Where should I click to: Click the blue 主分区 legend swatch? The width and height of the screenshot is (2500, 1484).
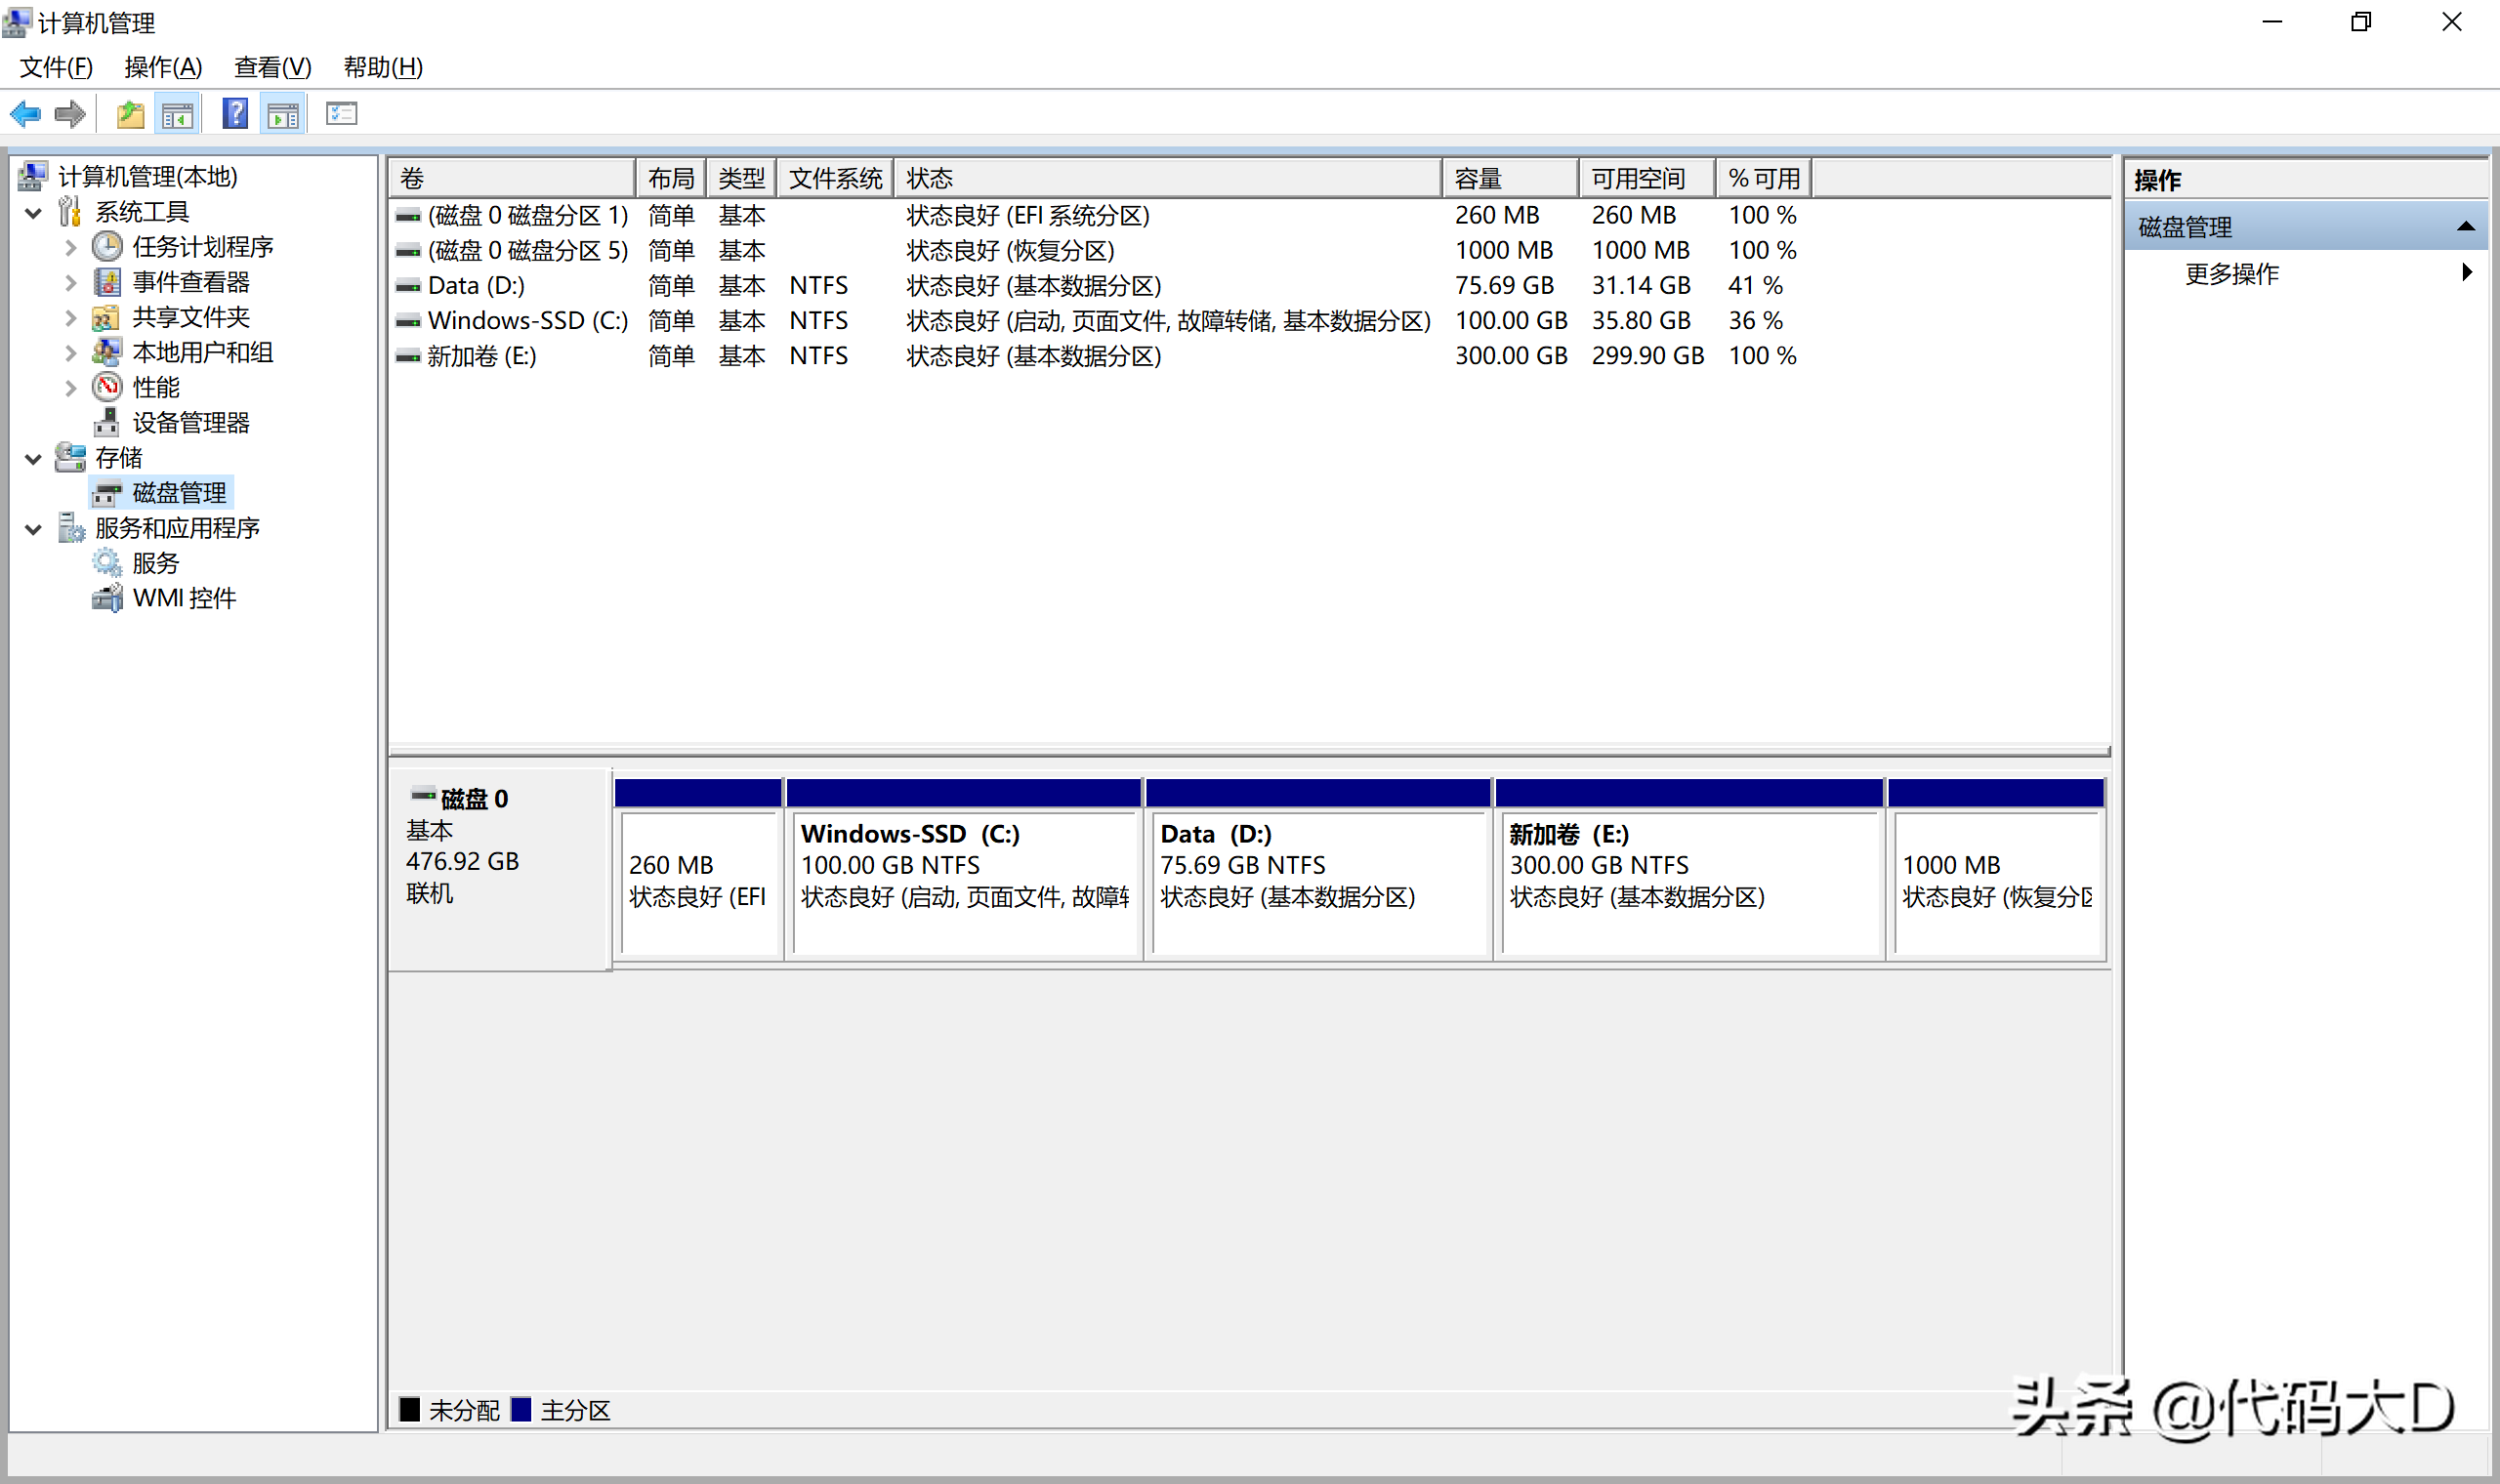(520, 1409)
